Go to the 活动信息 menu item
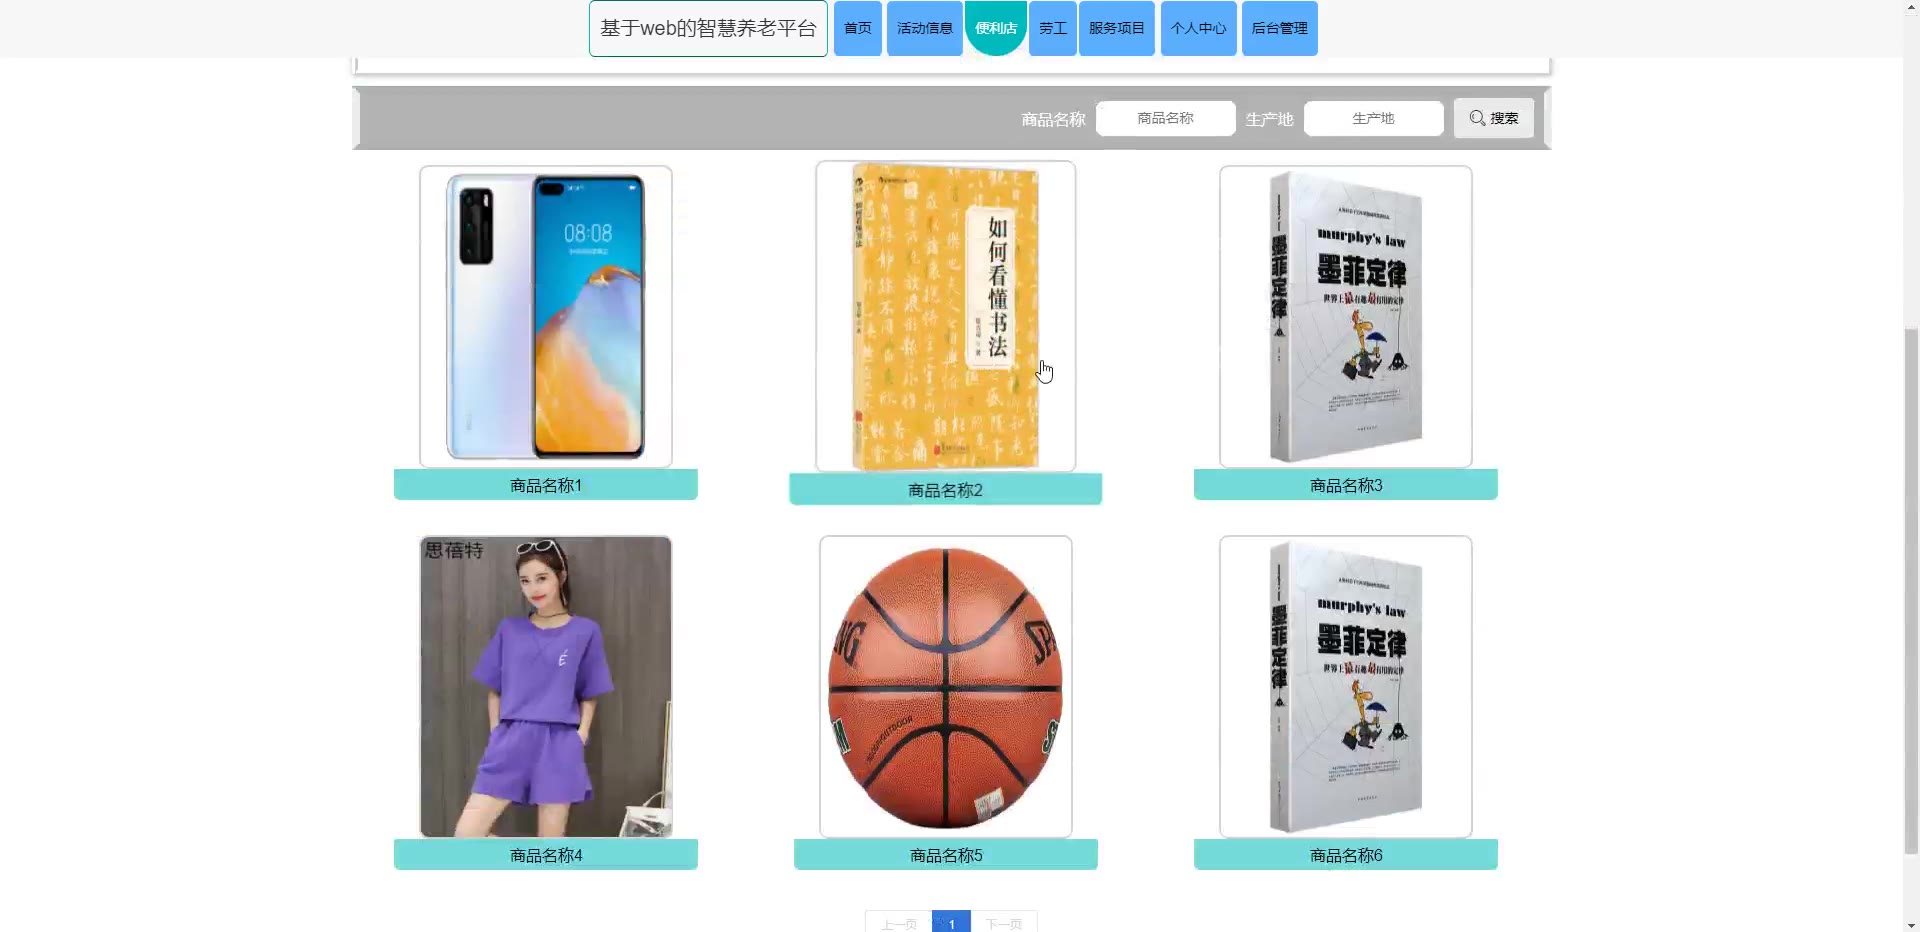Image resolution: width=1920 pixels, height=932 pixels. pyautogui.click(x=924, y=28)
